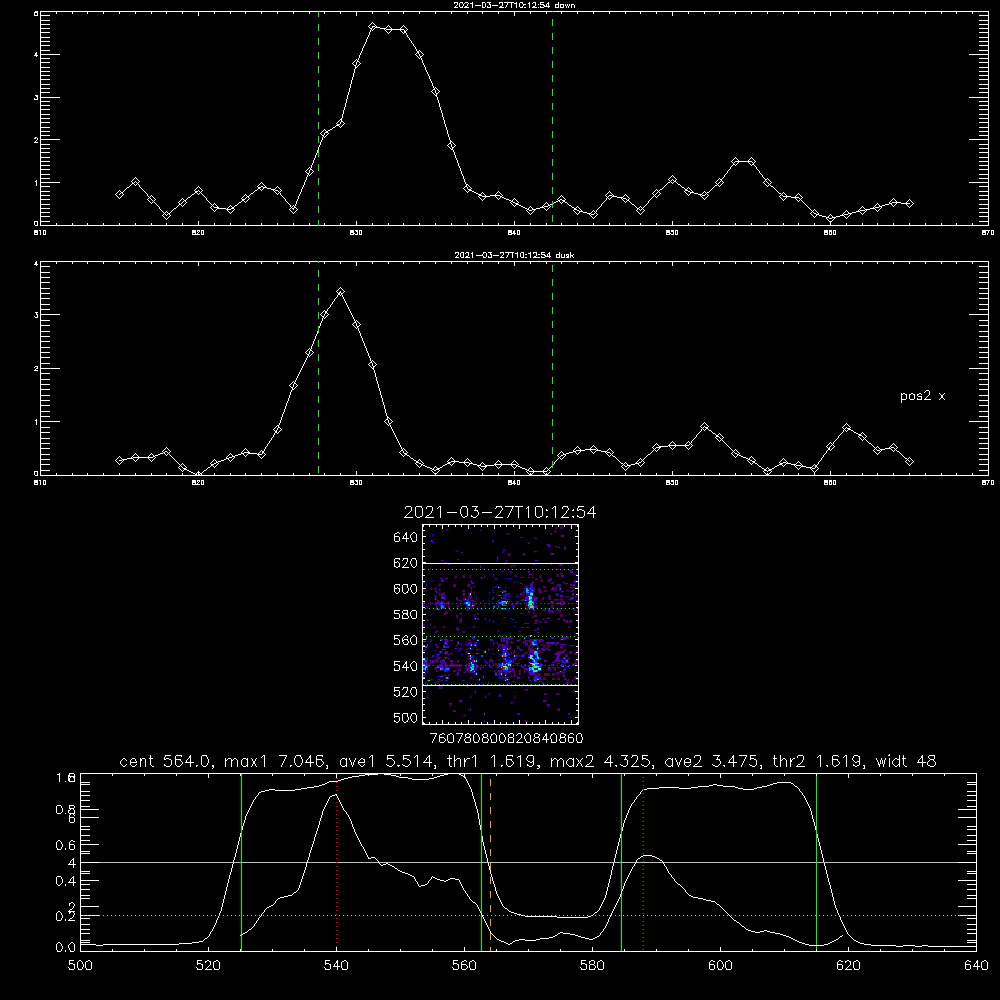1000x1000 pixels.
Task: Click the '560' y-axis label beside the spectral image
Action: tap(406, 640)
